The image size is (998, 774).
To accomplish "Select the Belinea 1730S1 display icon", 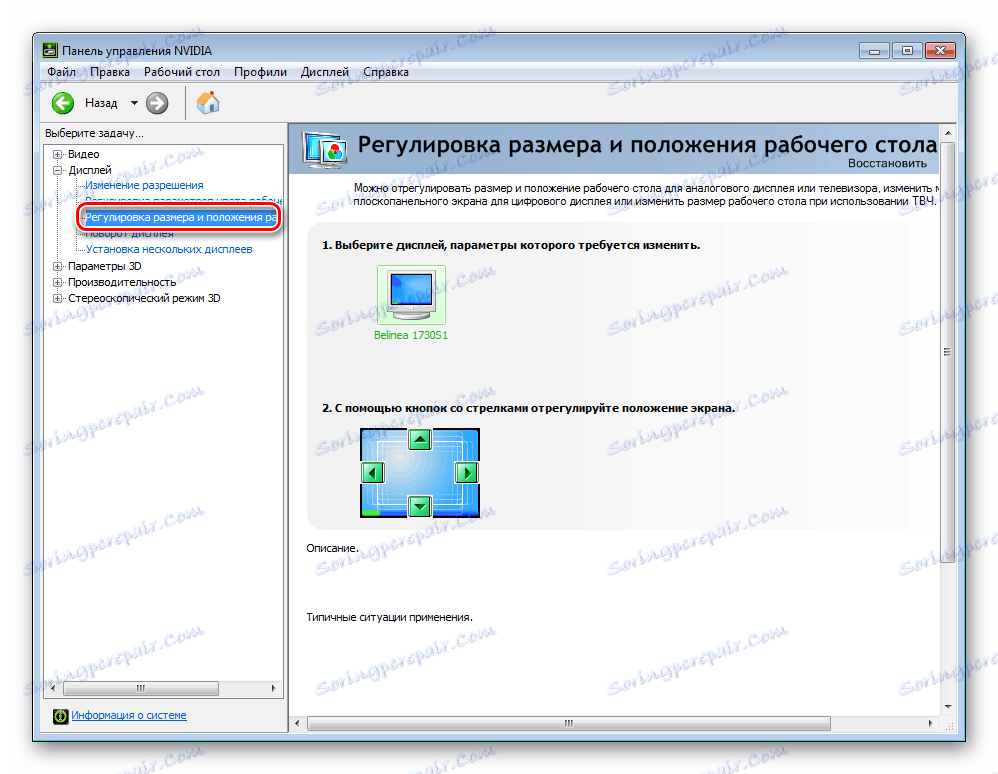I will (x=411, y=295).
